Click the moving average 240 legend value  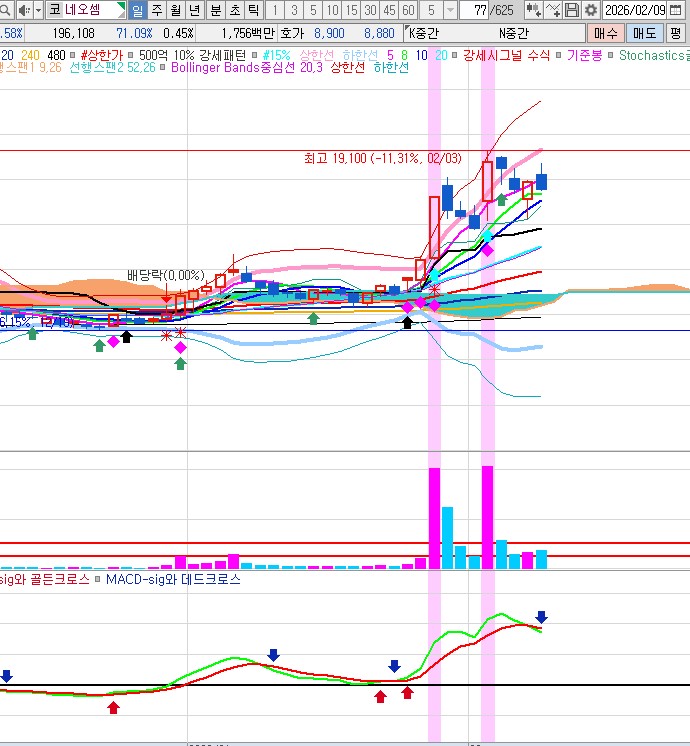[30, 55]
